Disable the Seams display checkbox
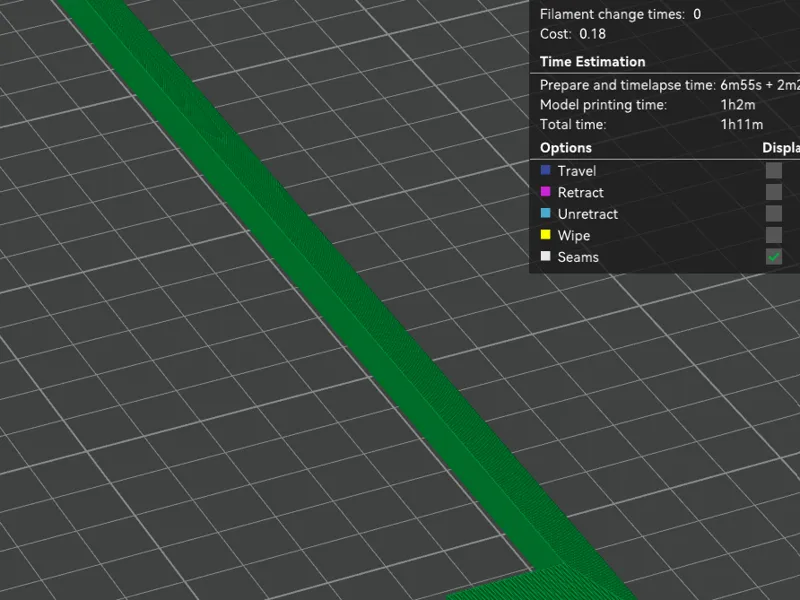 [773, 257]
